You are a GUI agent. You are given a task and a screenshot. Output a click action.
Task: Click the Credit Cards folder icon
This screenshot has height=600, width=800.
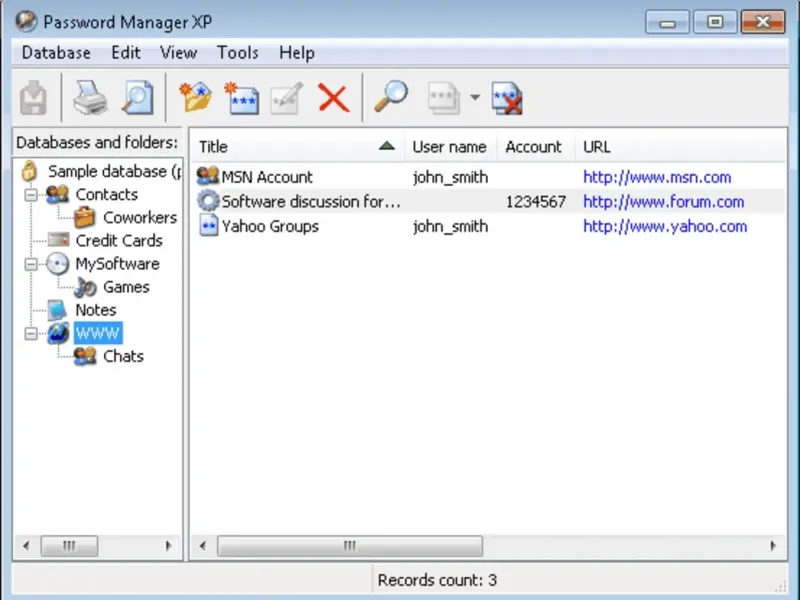(x=58, y=240)
